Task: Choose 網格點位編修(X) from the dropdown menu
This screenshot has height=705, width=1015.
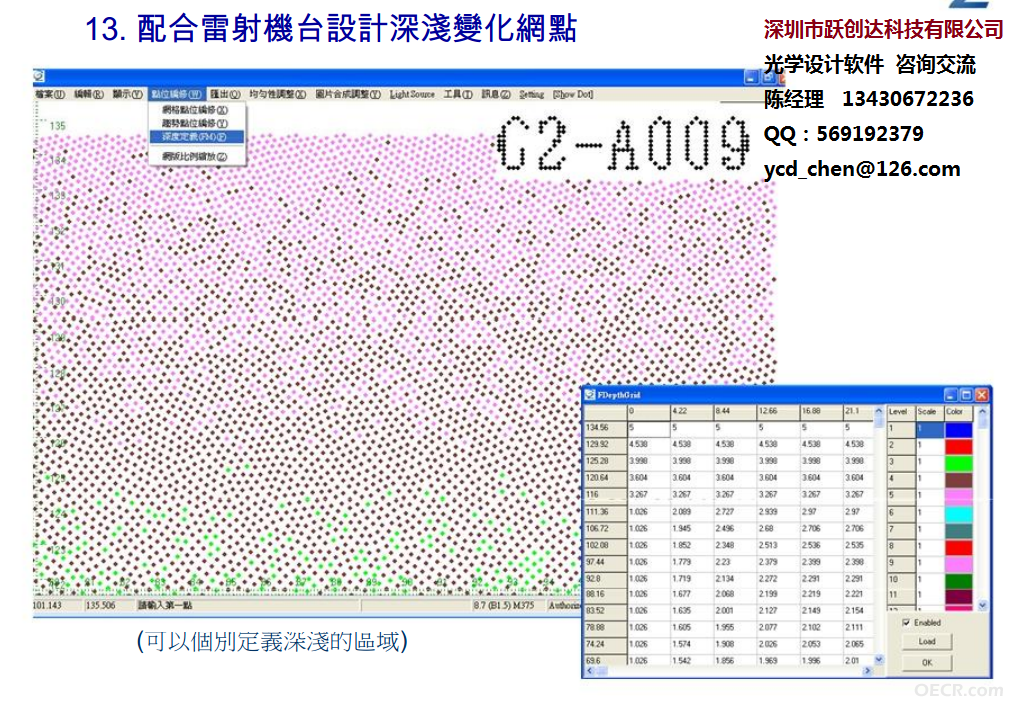Action: (x=197, y=110)
